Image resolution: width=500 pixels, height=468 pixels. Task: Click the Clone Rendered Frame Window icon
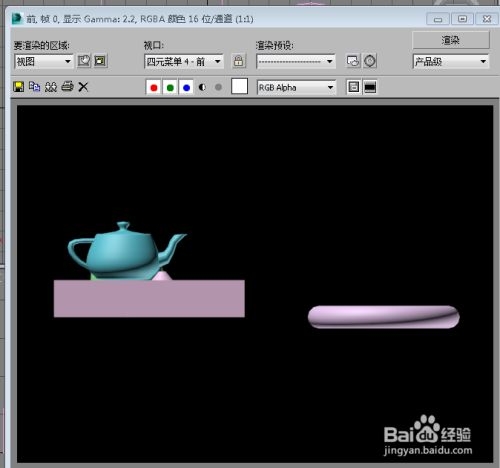point(51,87)
